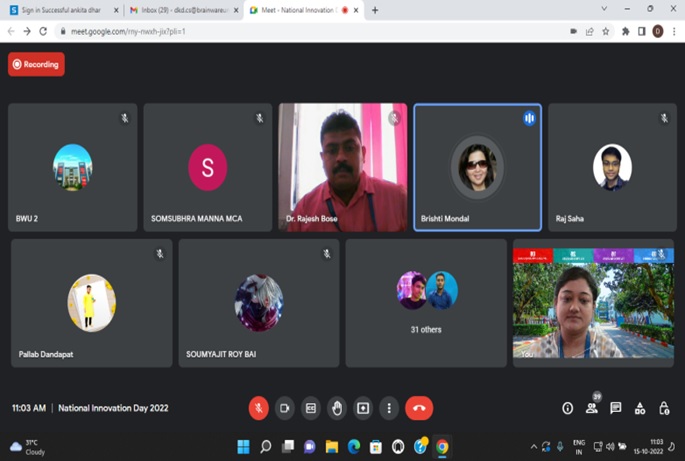Viewport: 685px width, 461px height.
Task: Open host controls lock icon
Action: (664, 408)
